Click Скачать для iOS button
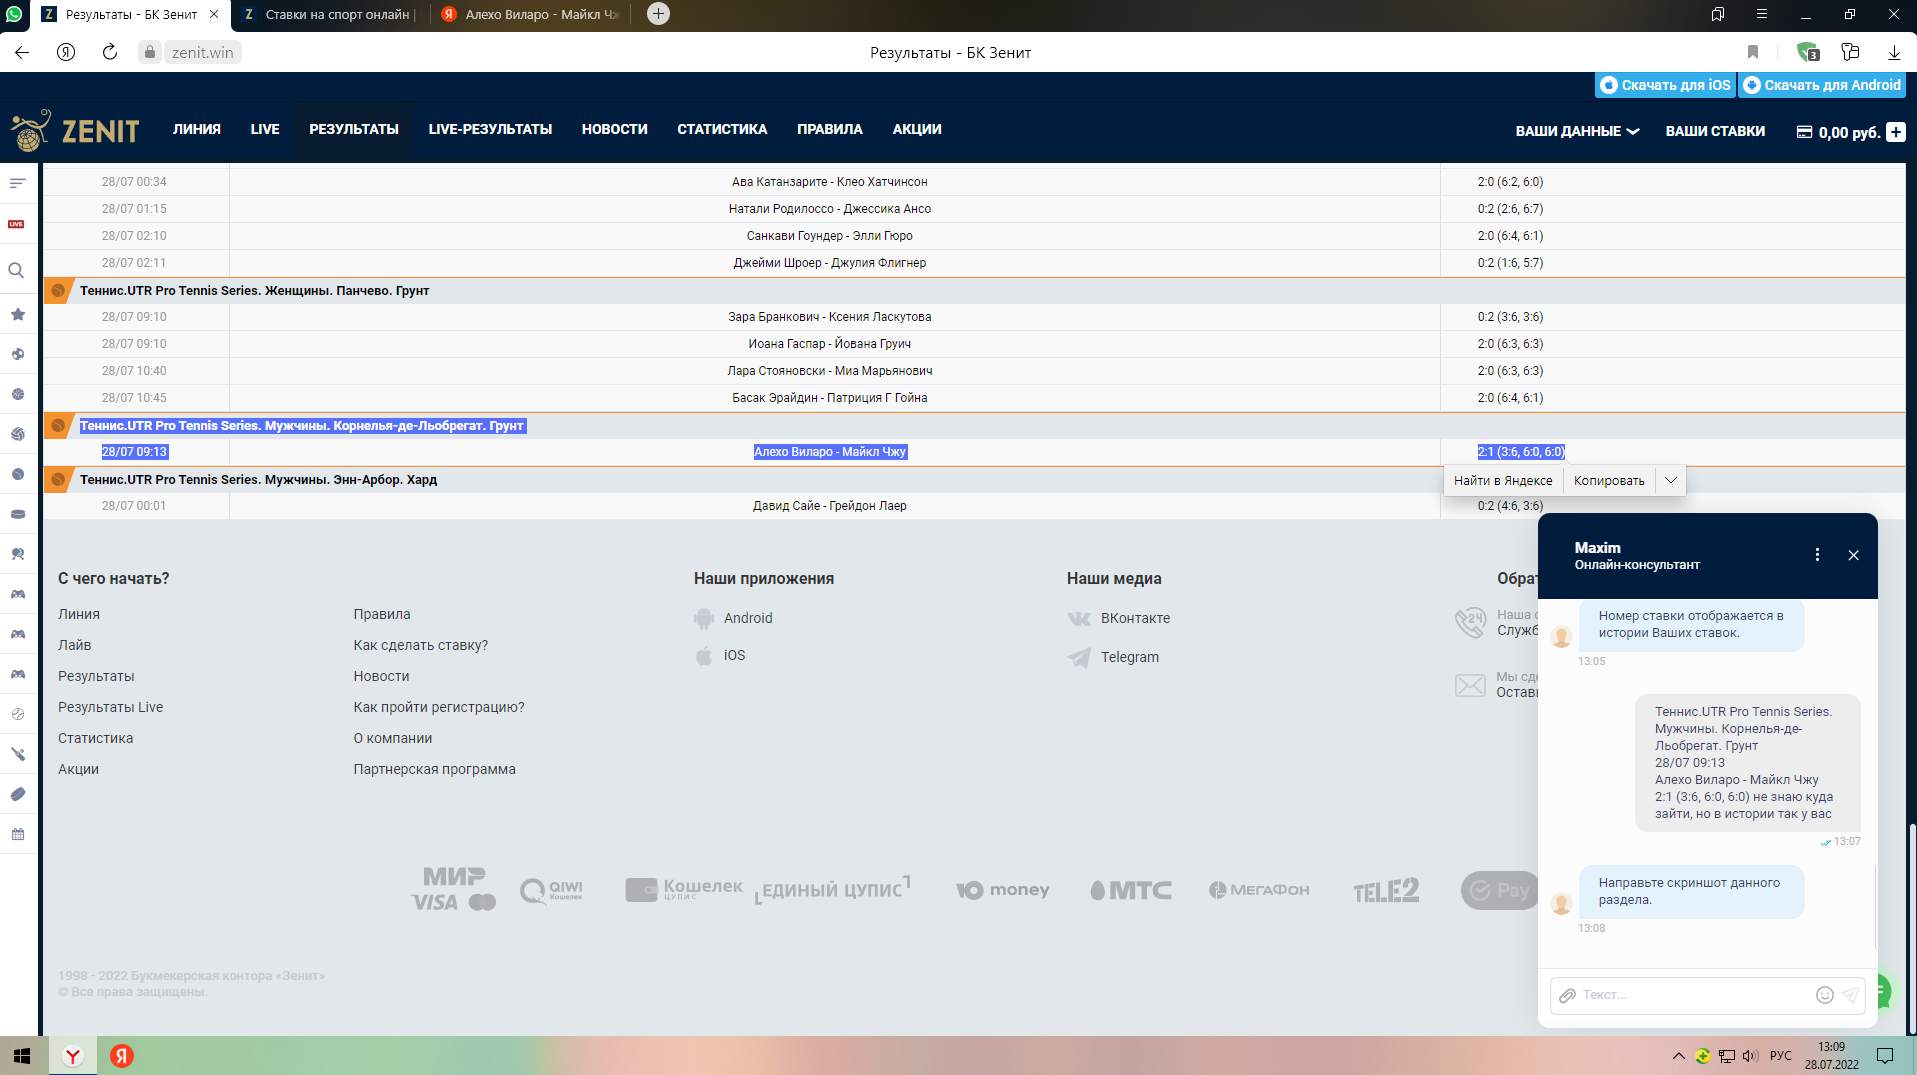 click(x=1665, y=85)
